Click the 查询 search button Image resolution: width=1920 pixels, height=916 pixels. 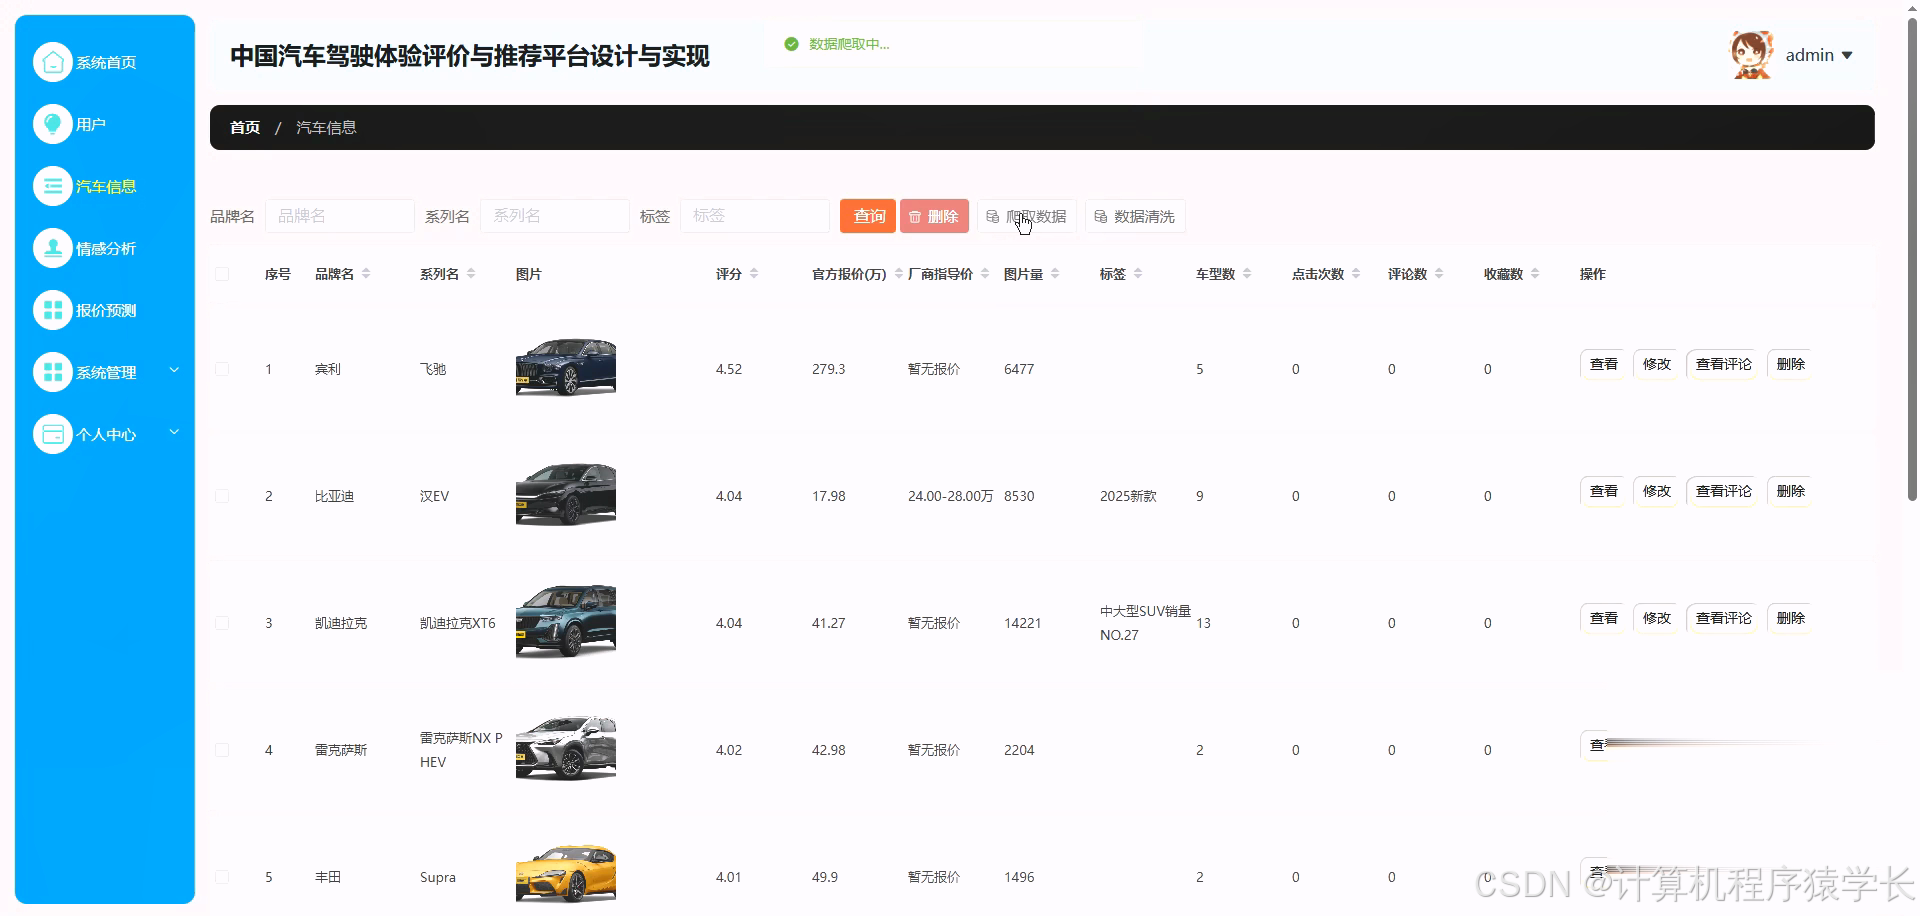tap(867, 216)
